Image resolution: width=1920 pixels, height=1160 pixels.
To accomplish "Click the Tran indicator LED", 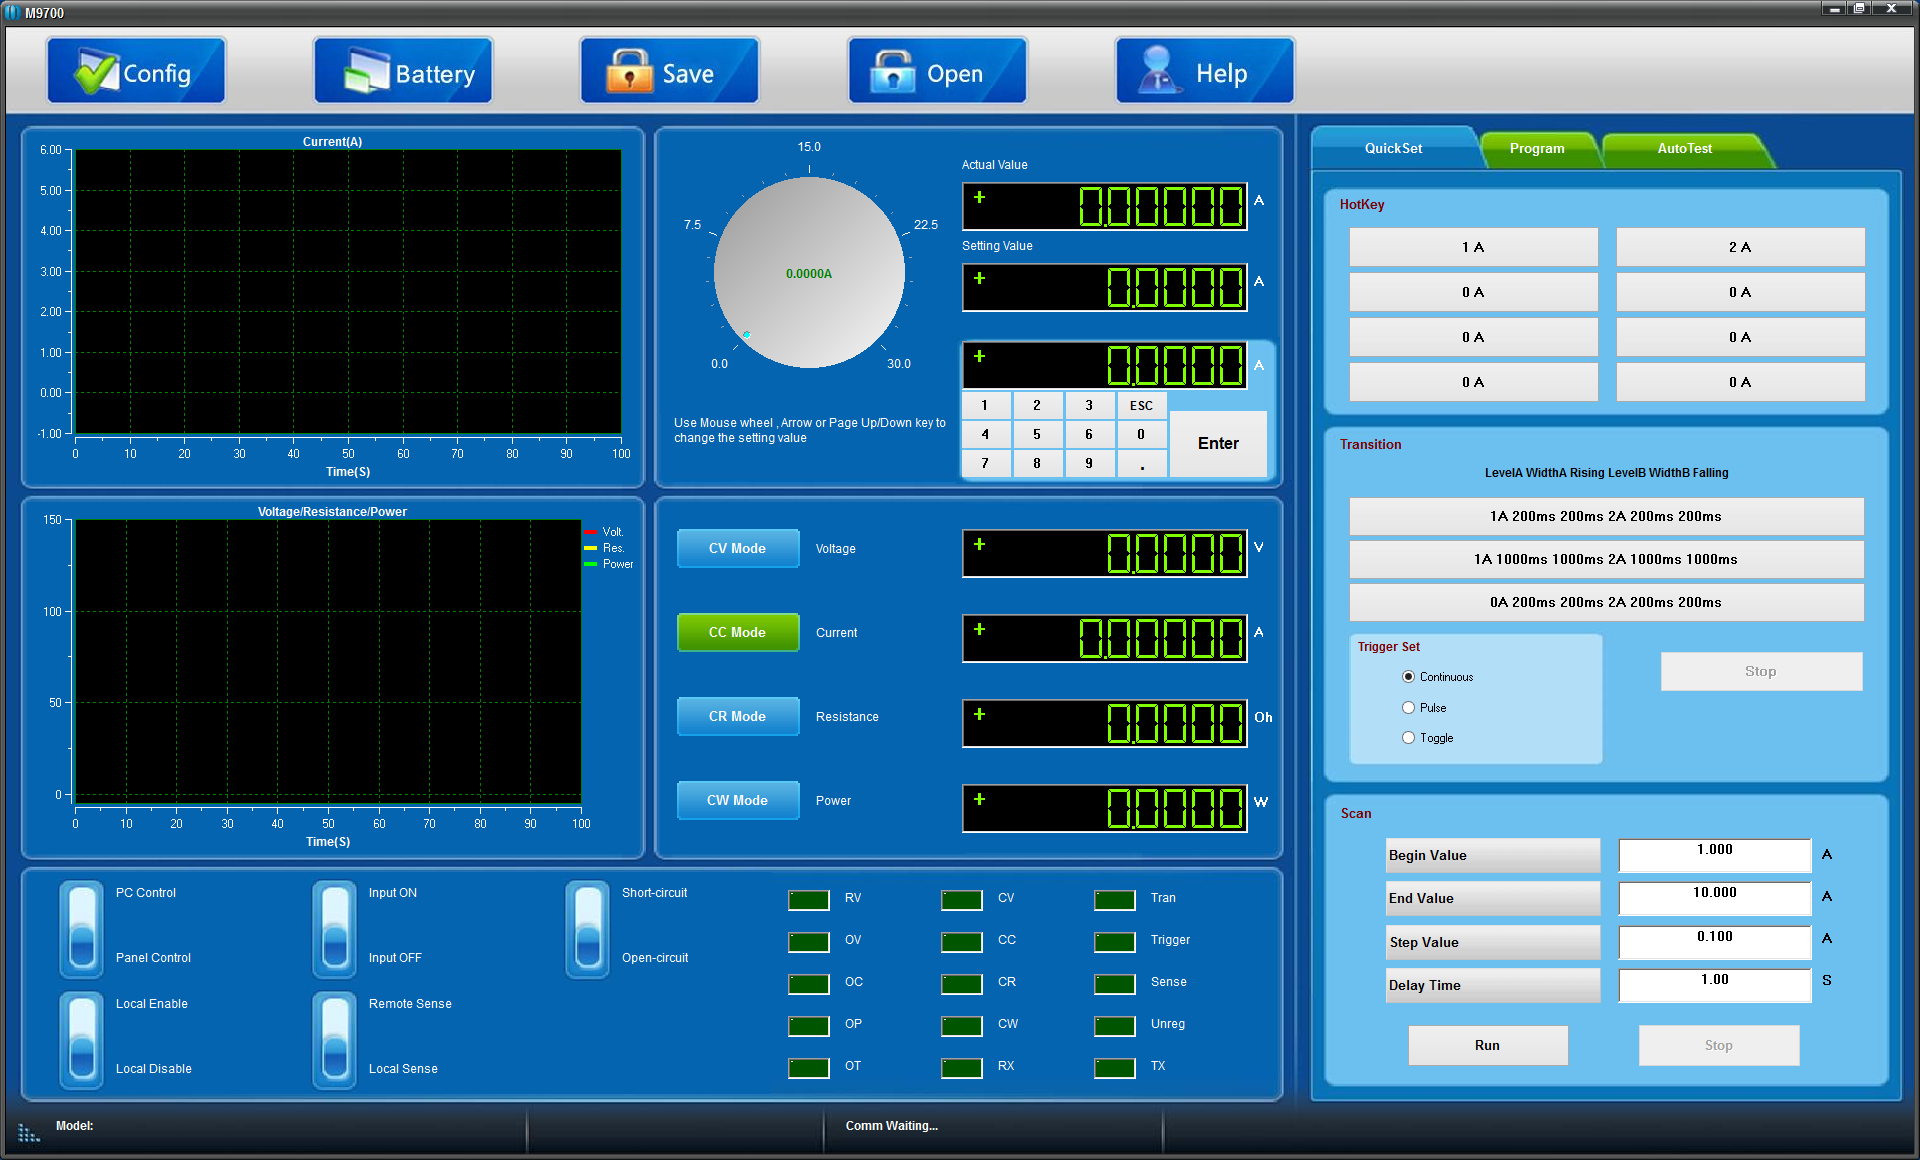I will tap(1114, 899).
